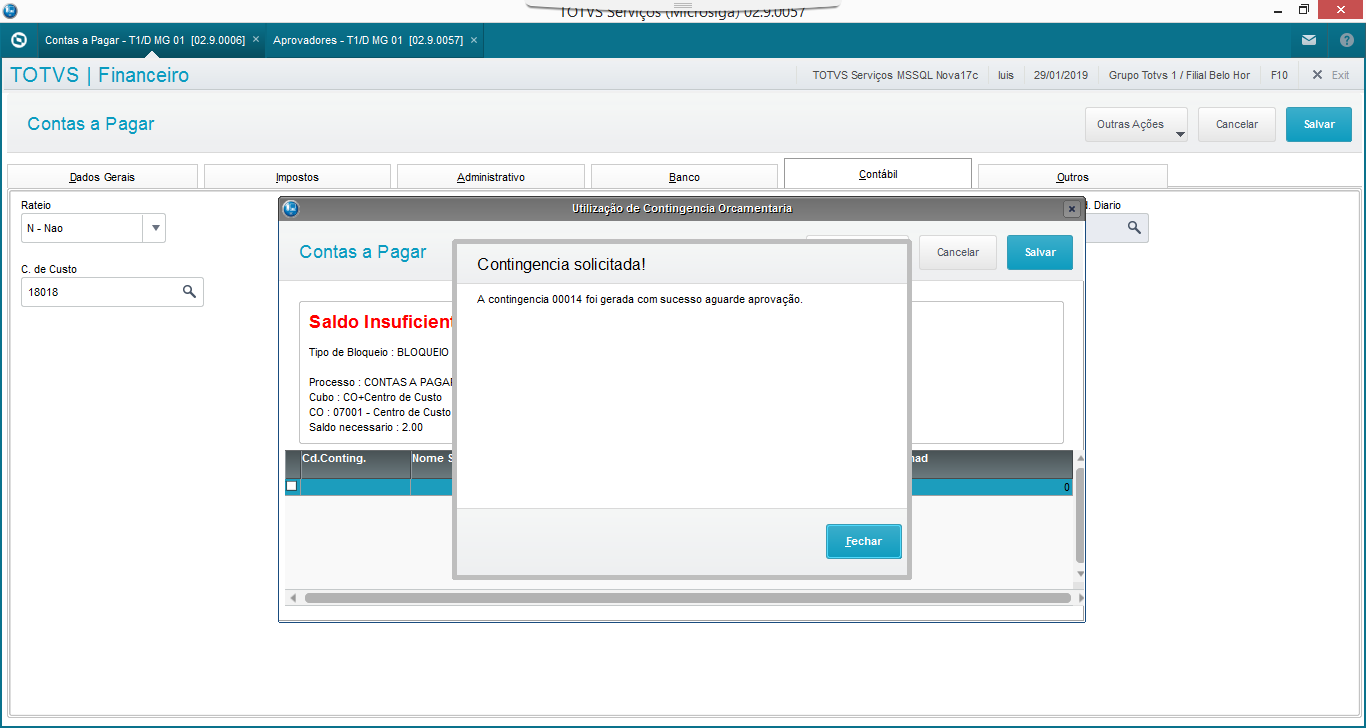This screenshot has width=1366, height=728.
Task: Click the TOTVS logo icon in the tab bar
Action: (x=18, y=40)
